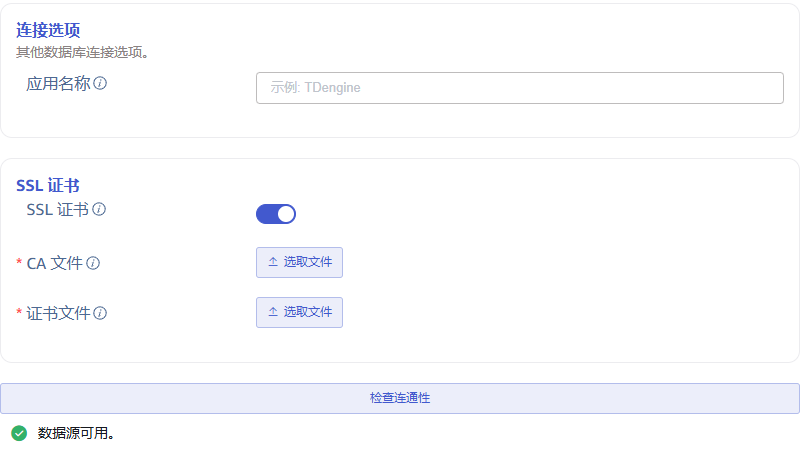Screen dimensions: 800x467
Task: Click the 其他数据库连接选项 description text
Action: [x=82, y=52]
